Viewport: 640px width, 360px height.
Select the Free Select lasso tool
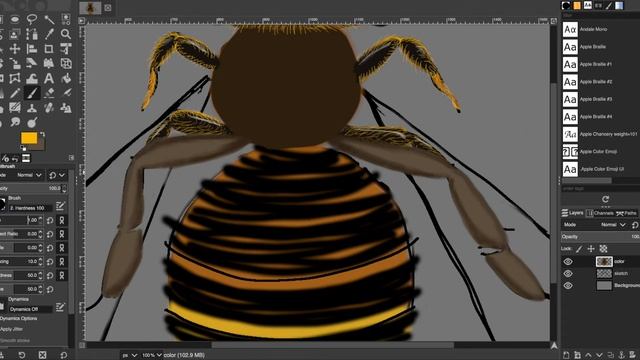click(x=32, y=19)
